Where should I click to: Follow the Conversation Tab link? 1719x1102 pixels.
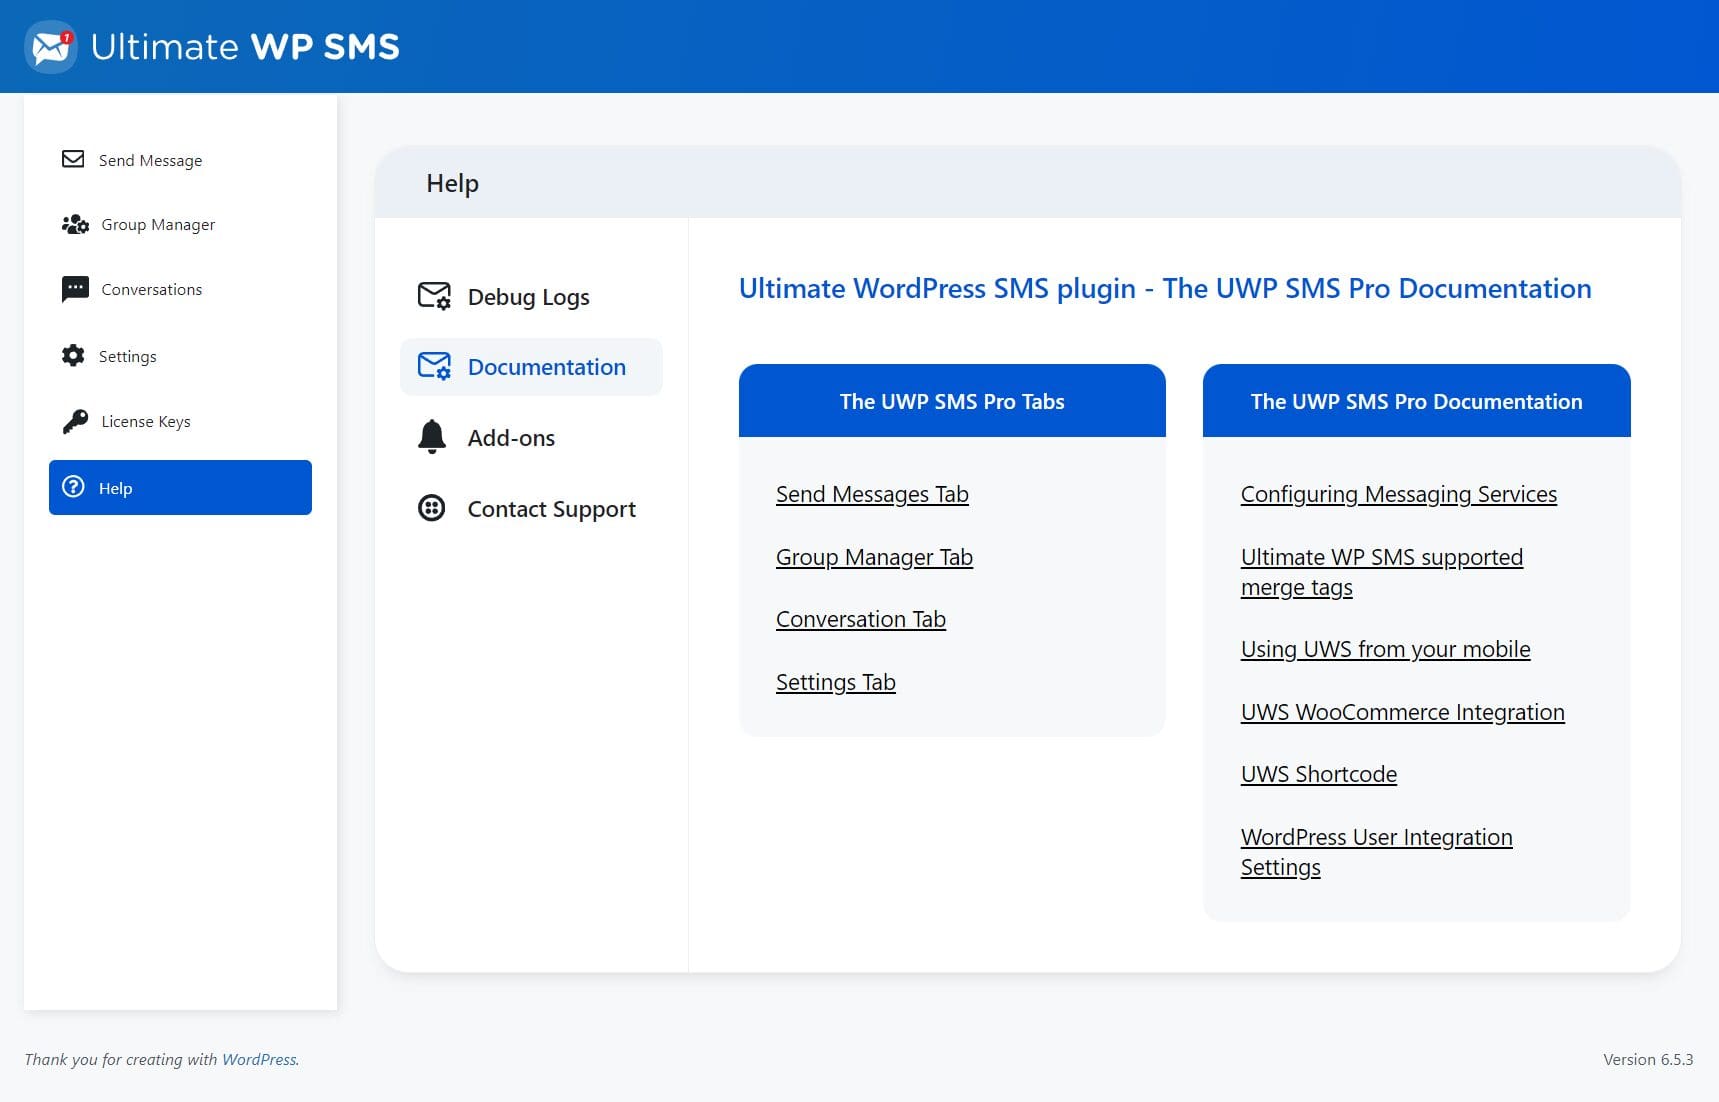point(861,619)
